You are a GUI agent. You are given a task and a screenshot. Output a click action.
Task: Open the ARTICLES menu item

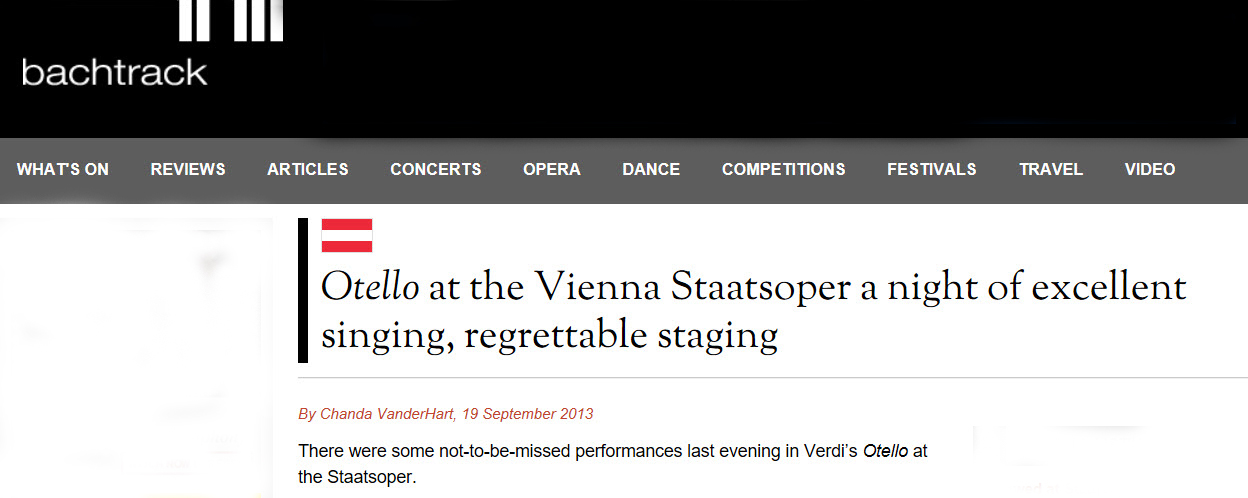coord(308,169)
